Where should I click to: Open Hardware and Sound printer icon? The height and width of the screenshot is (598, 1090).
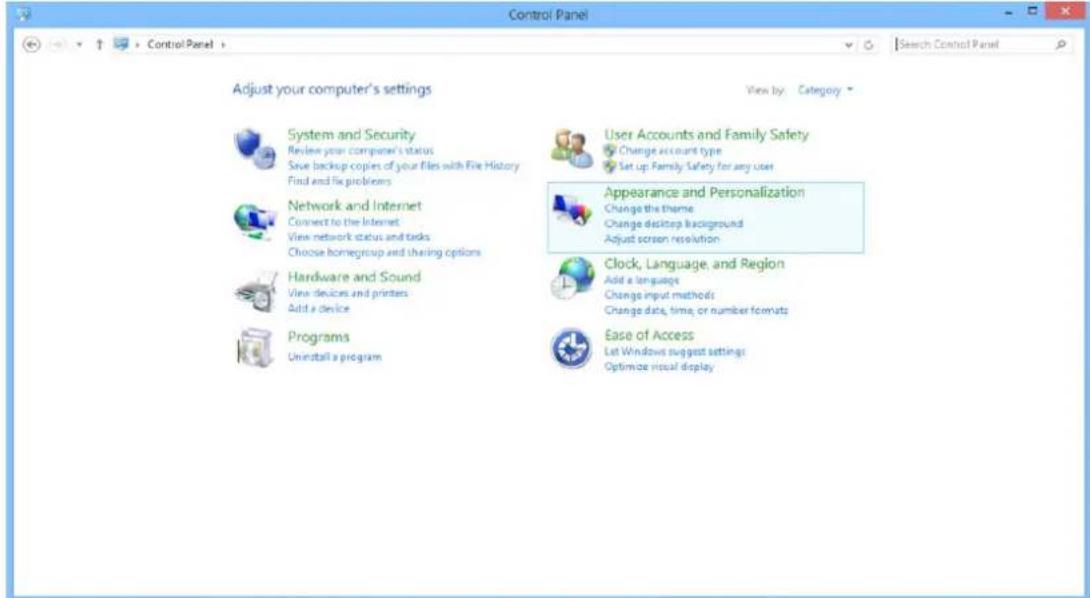(x=254, y=292)
